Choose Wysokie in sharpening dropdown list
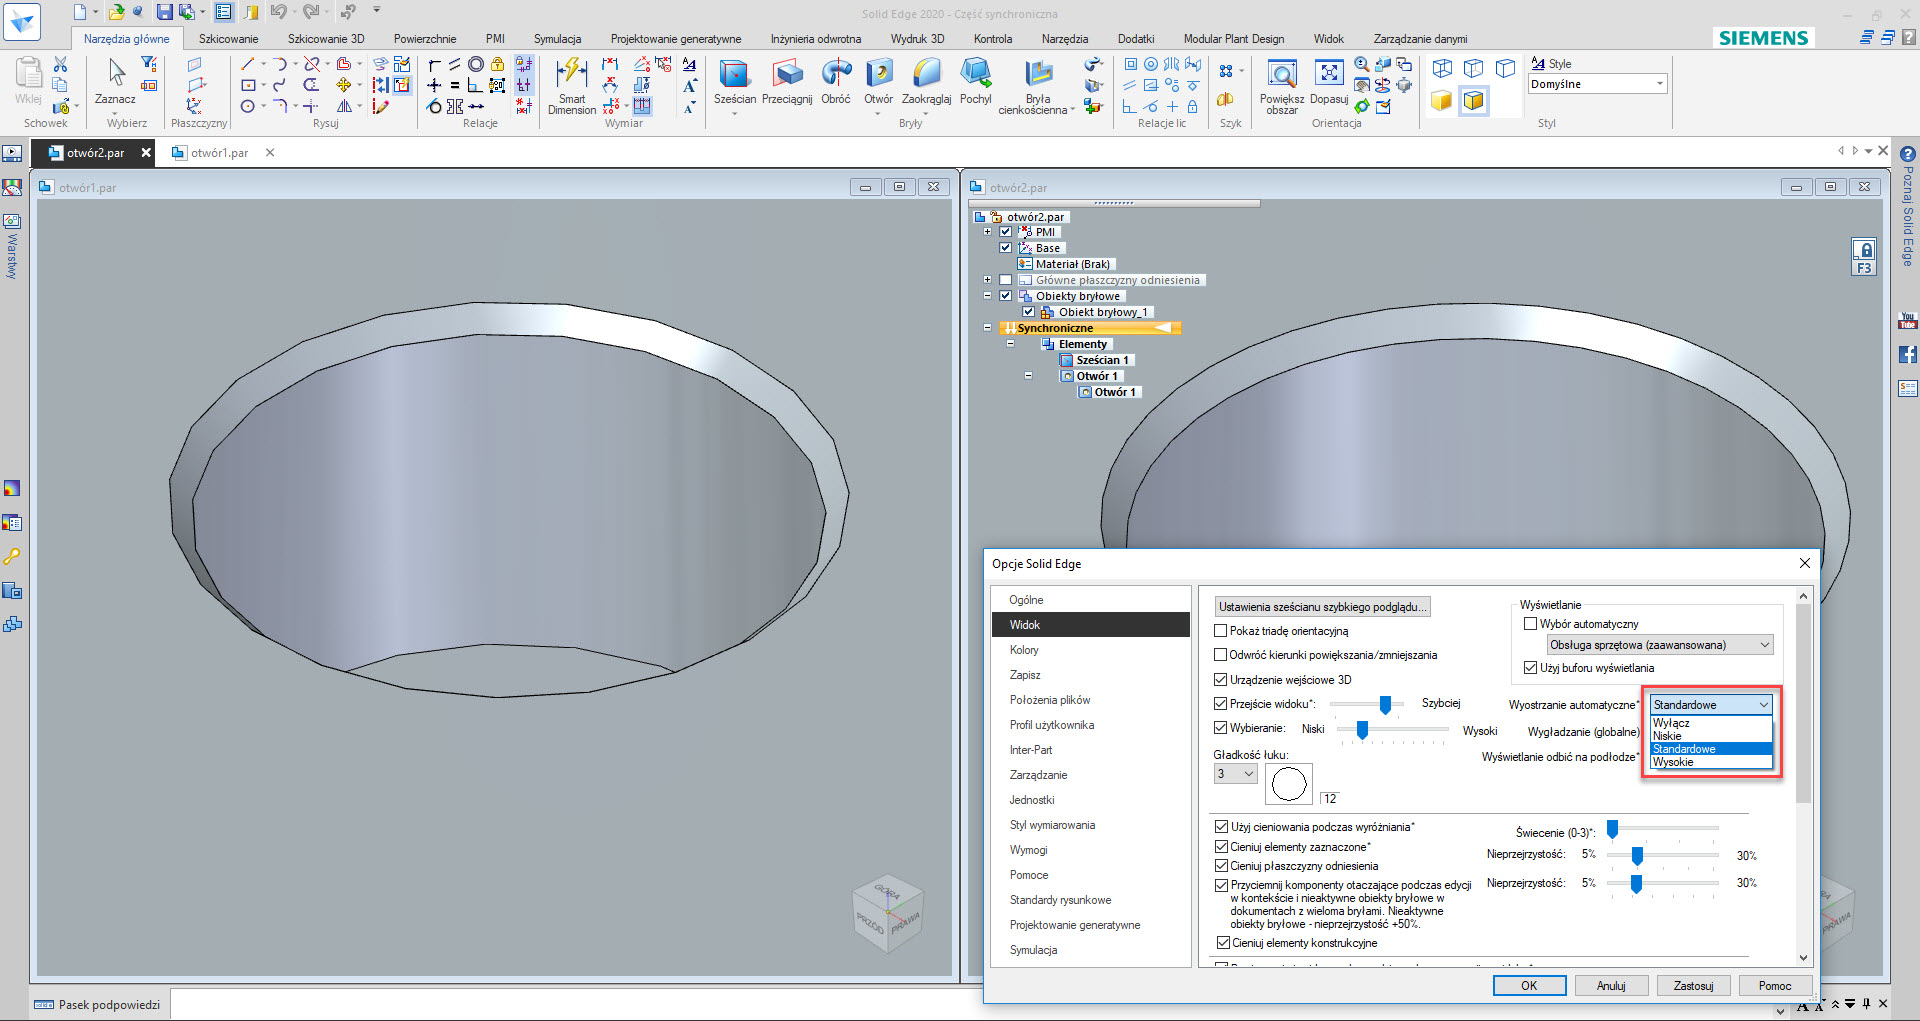Viewport: 1920px width, 1021px height. click(1711, 762)
